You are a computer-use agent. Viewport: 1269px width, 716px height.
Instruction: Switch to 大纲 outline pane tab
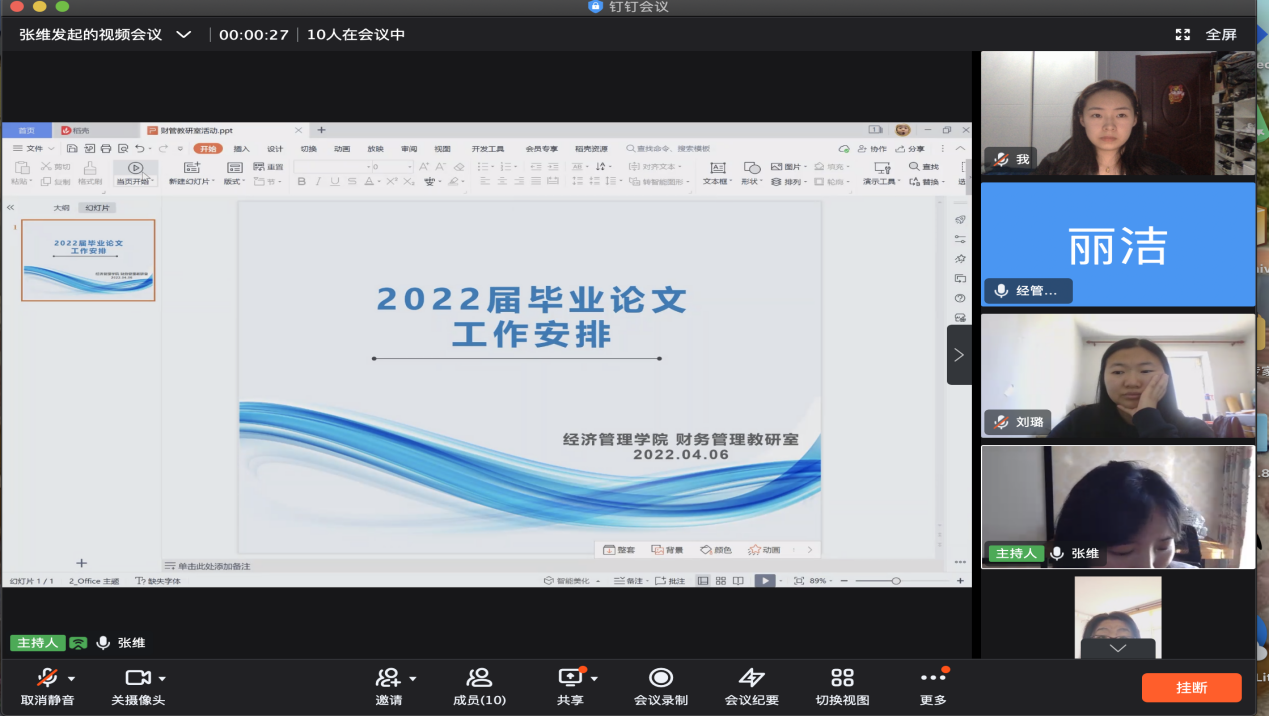click(x=62, y=208)
